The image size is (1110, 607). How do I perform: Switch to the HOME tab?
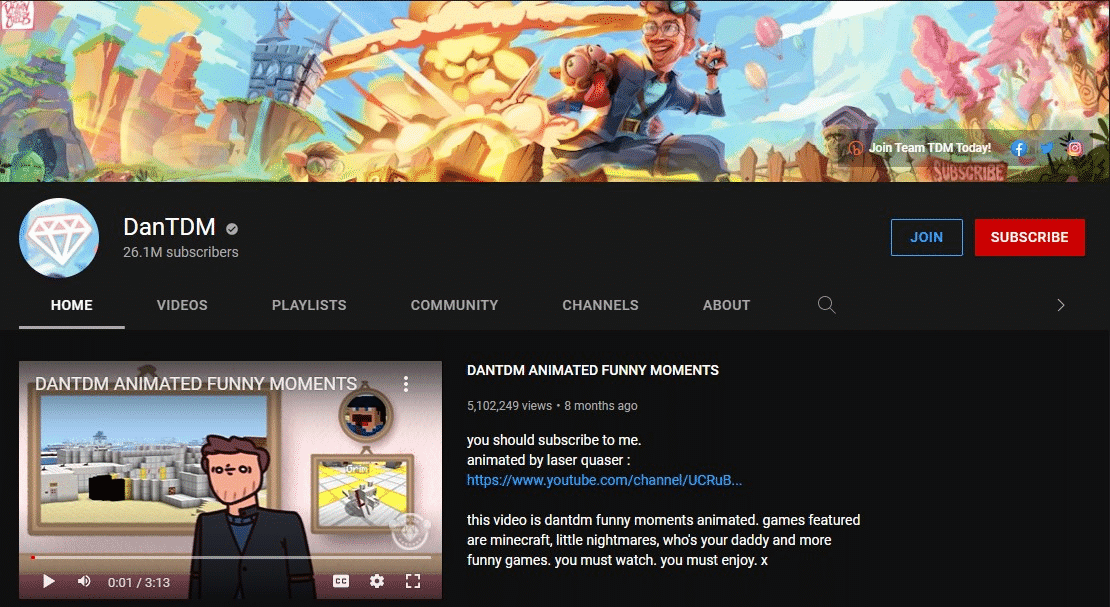point(71,305)
